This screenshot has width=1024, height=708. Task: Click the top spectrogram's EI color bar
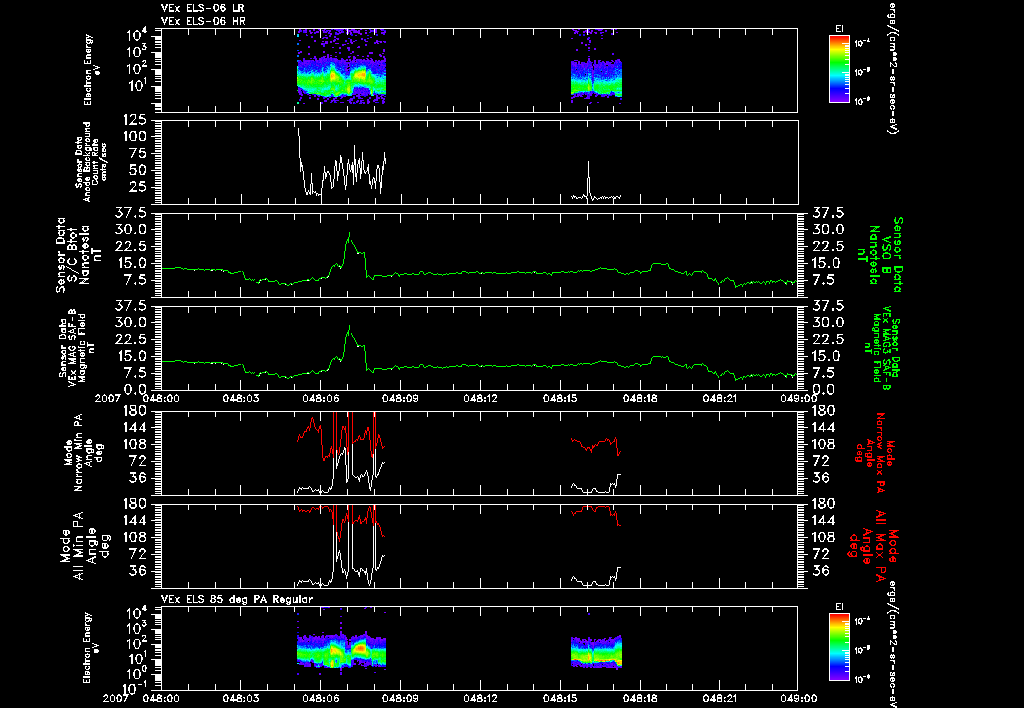pos(839,69)
